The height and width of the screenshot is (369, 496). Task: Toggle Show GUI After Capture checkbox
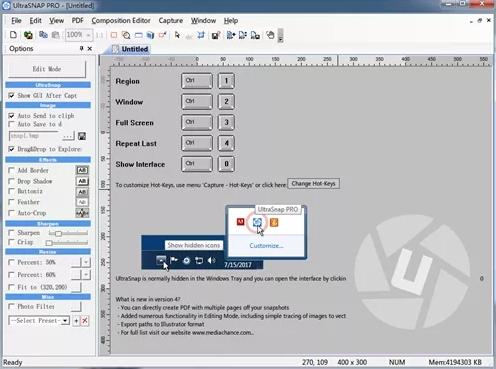pyautogui.click(x=11, y=96)
